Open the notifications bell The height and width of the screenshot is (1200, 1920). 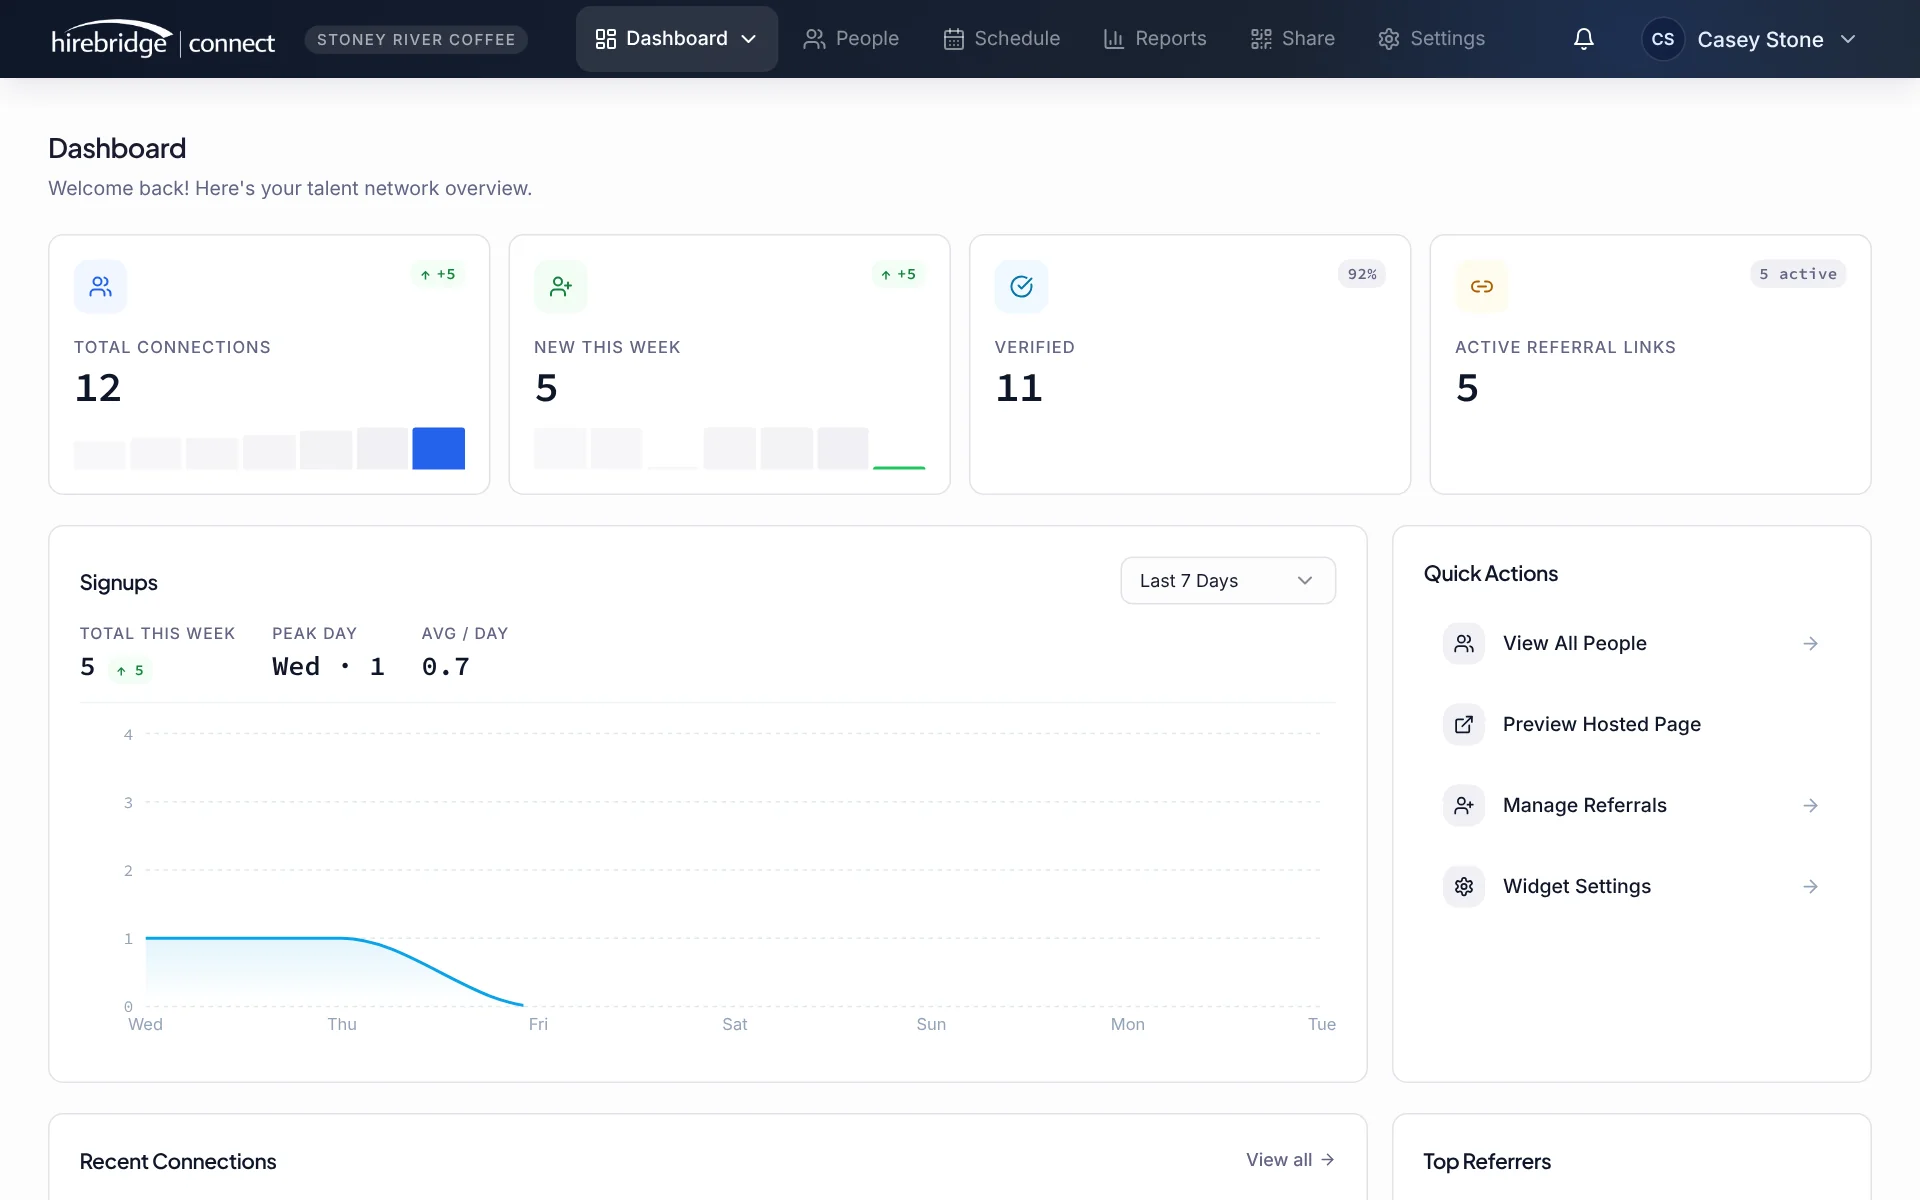click(1583, 39)
